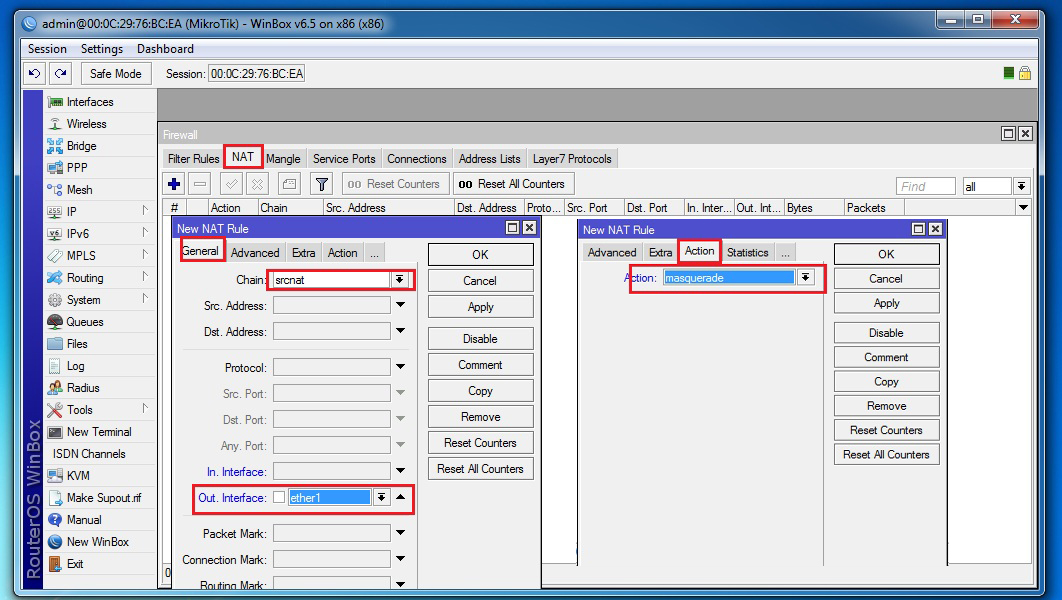Screen dimensions: 1062x600
Task: Click the Session address field
Action: (257, 73)
